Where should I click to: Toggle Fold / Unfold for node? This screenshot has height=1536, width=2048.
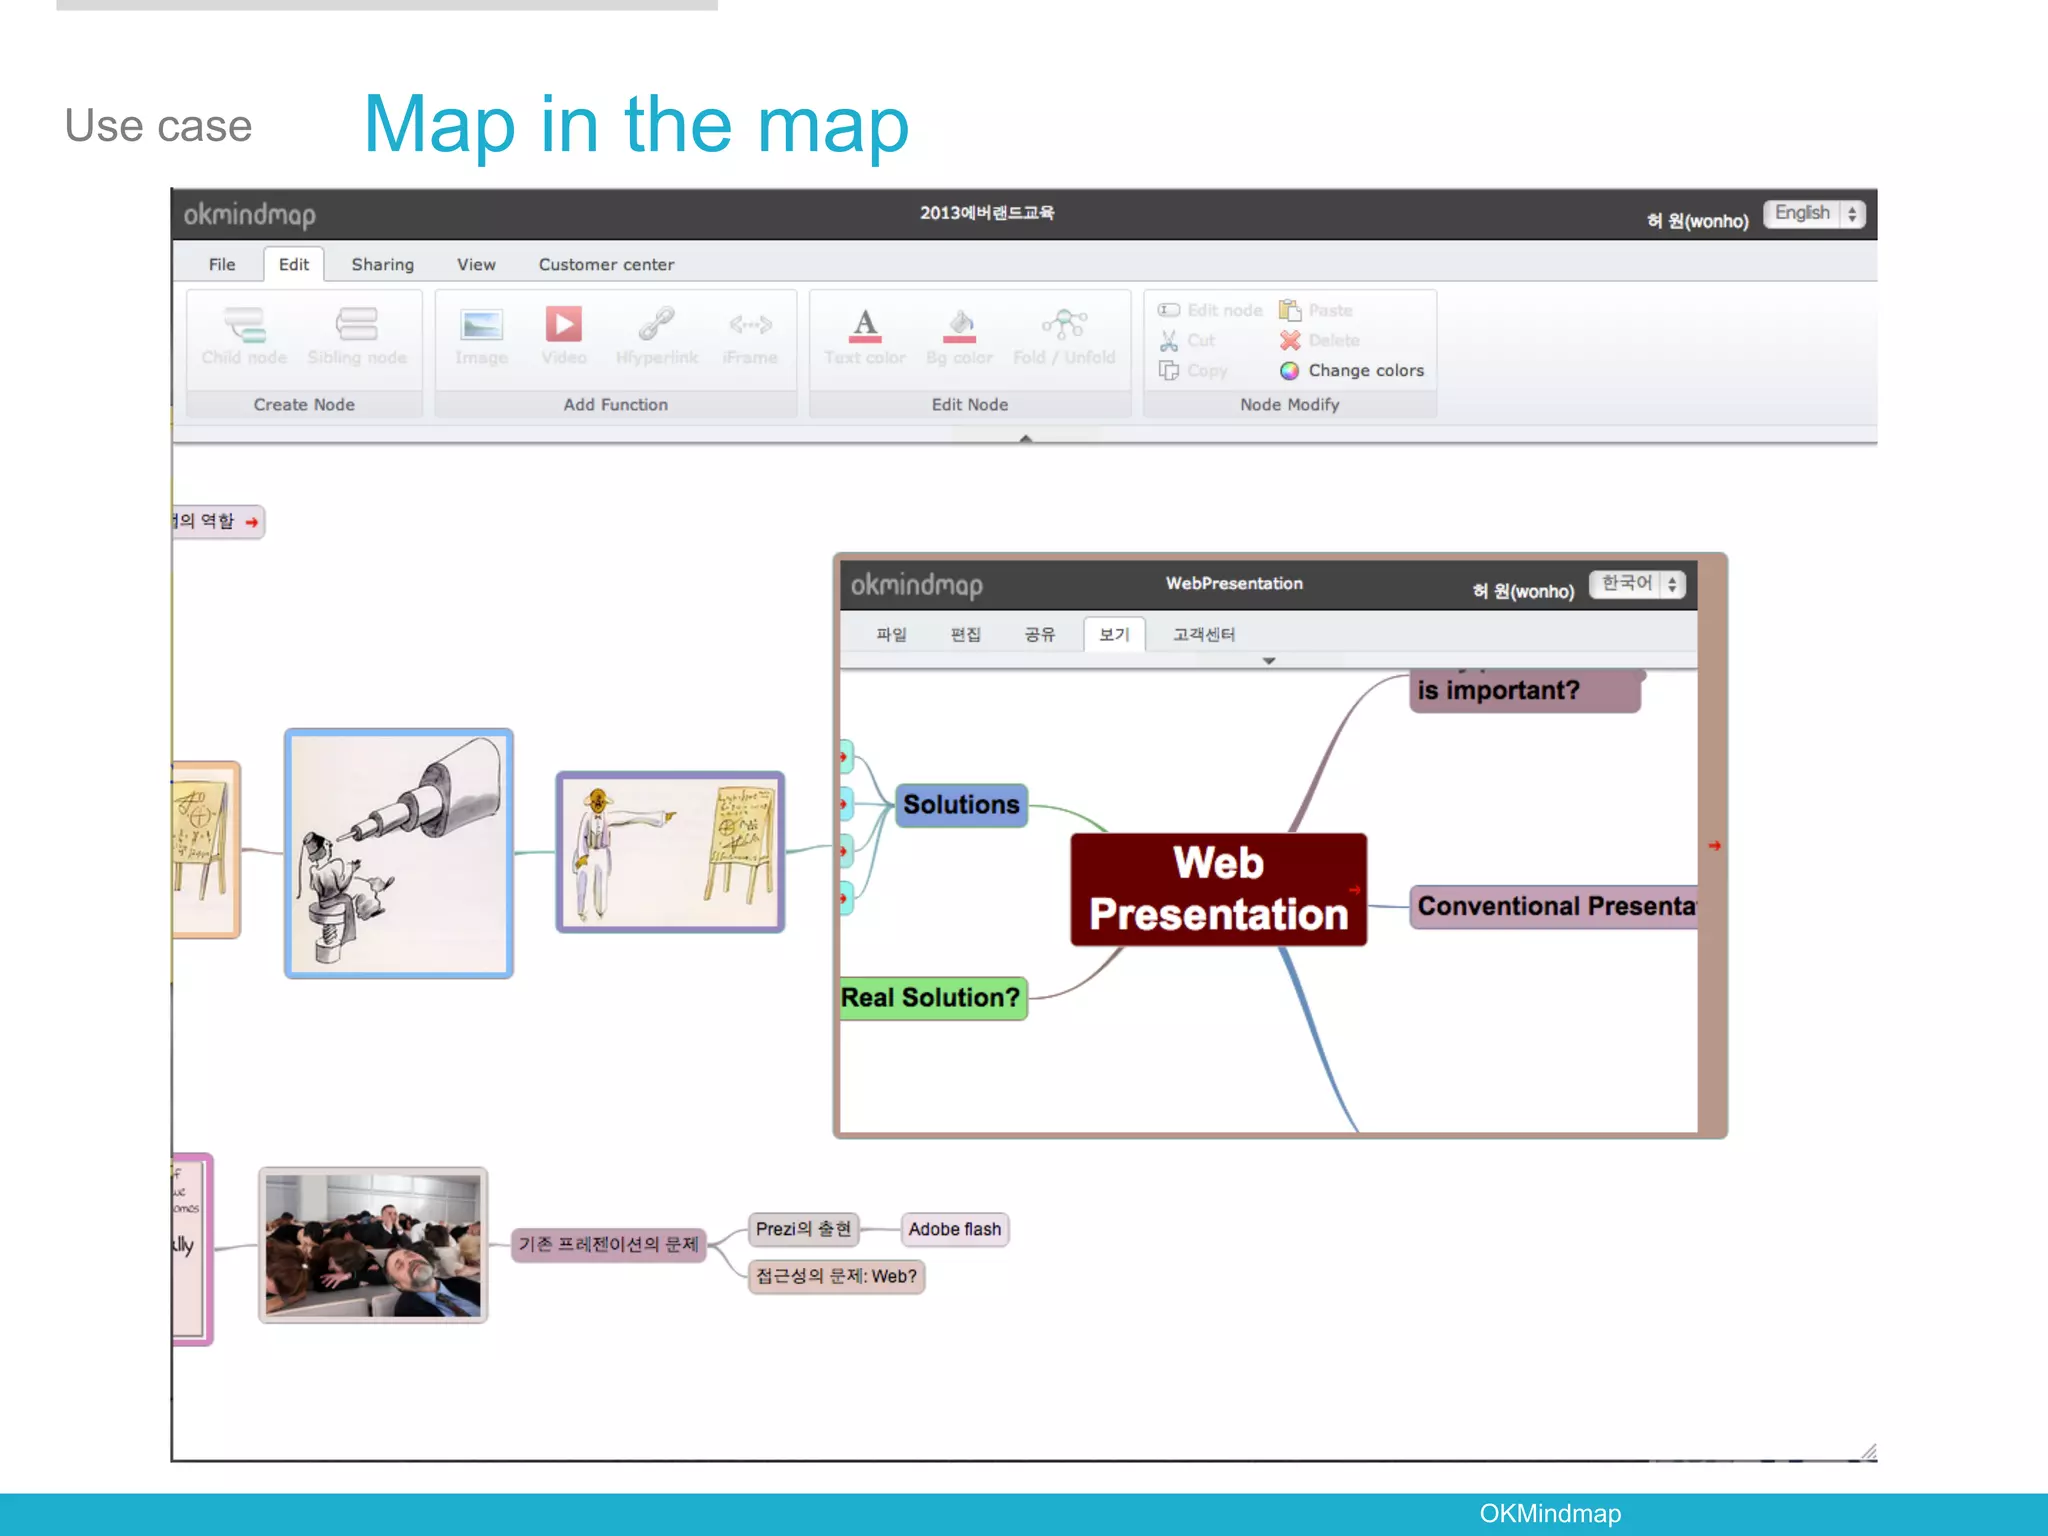[1064, 324]
